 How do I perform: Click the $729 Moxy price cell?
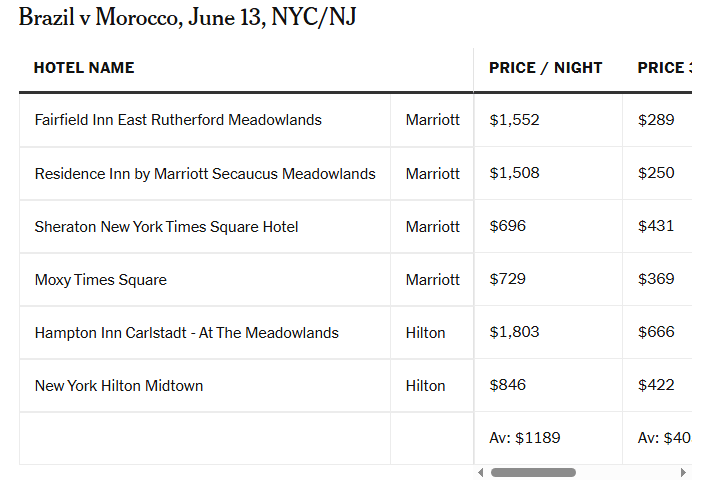pos(507,279)
